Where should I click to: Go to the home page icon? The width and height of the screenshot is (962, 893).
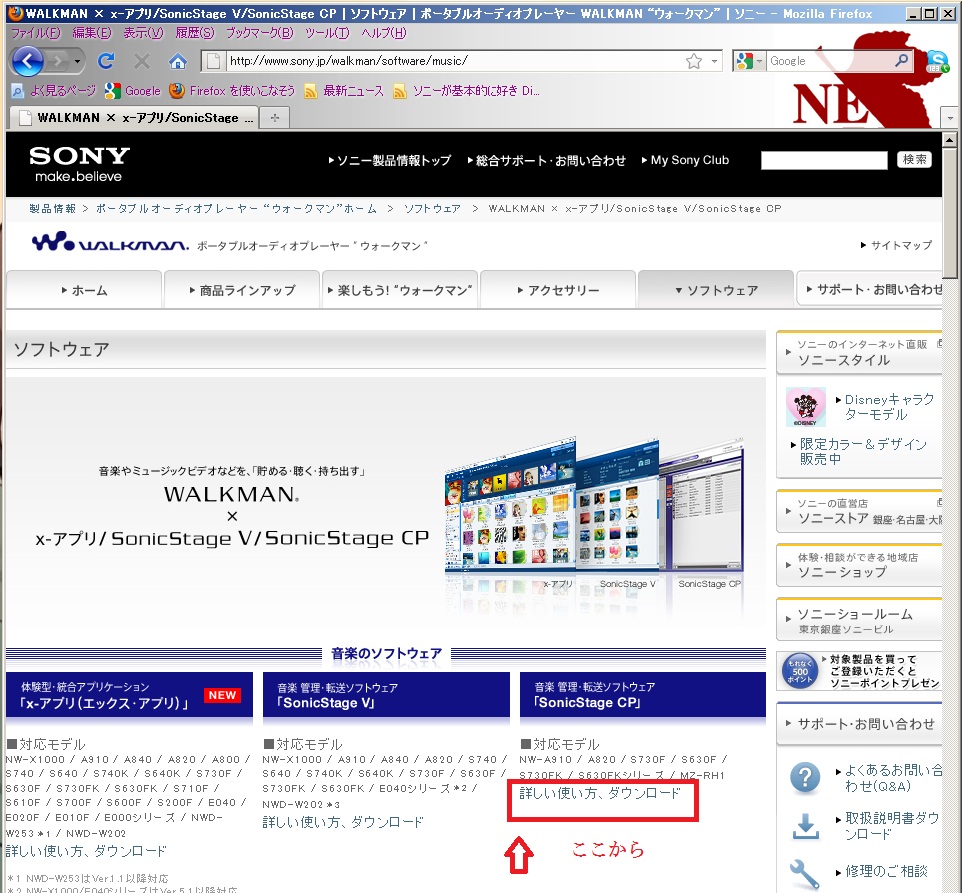(x=177, y=61)
